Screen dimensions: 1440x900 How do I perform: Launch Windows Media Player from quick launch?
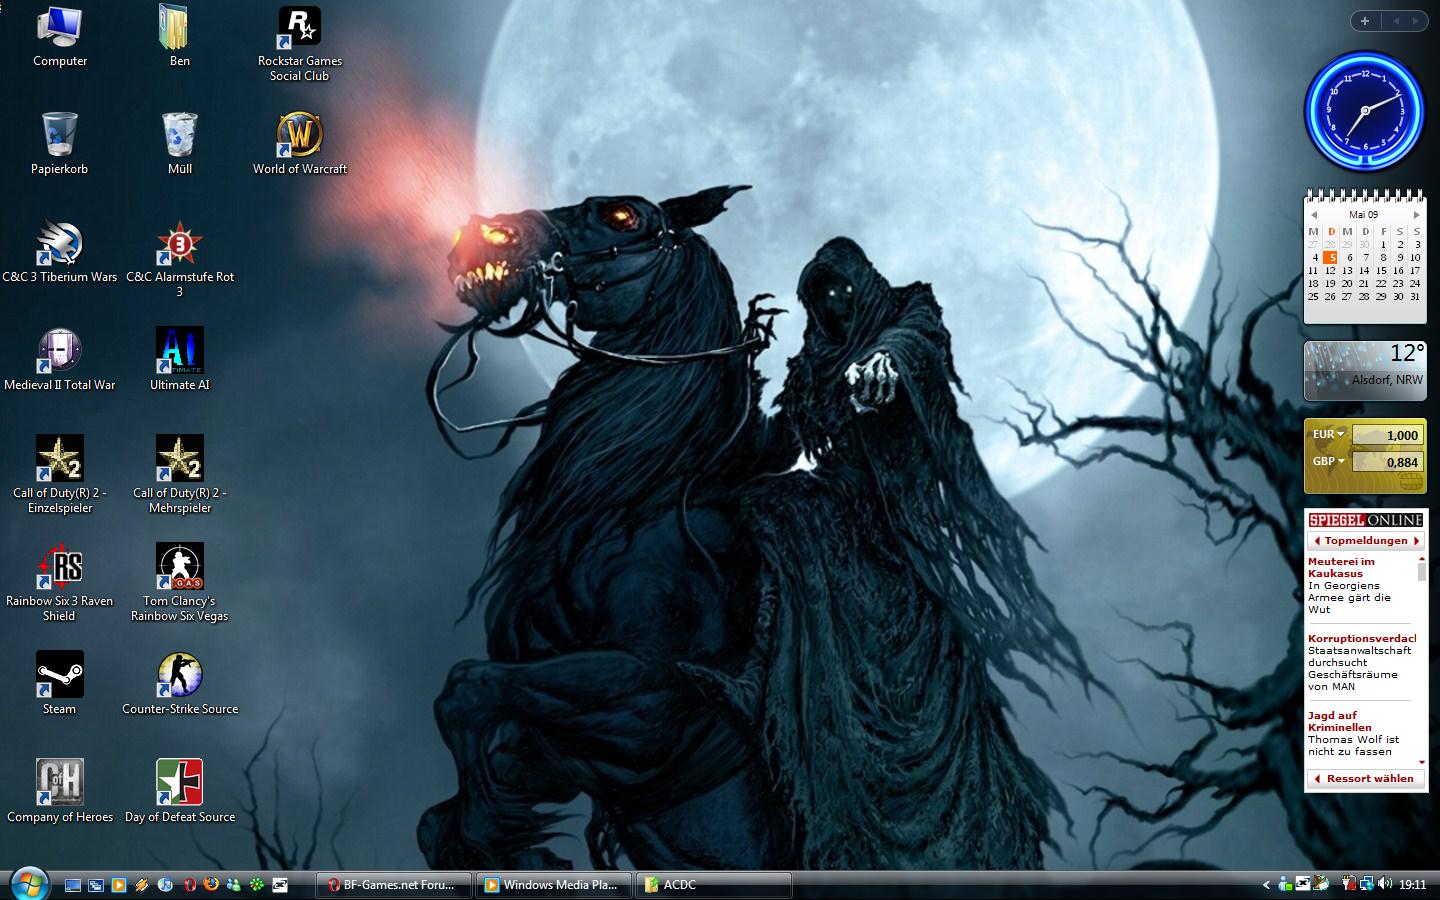click(x=119, y=885)
